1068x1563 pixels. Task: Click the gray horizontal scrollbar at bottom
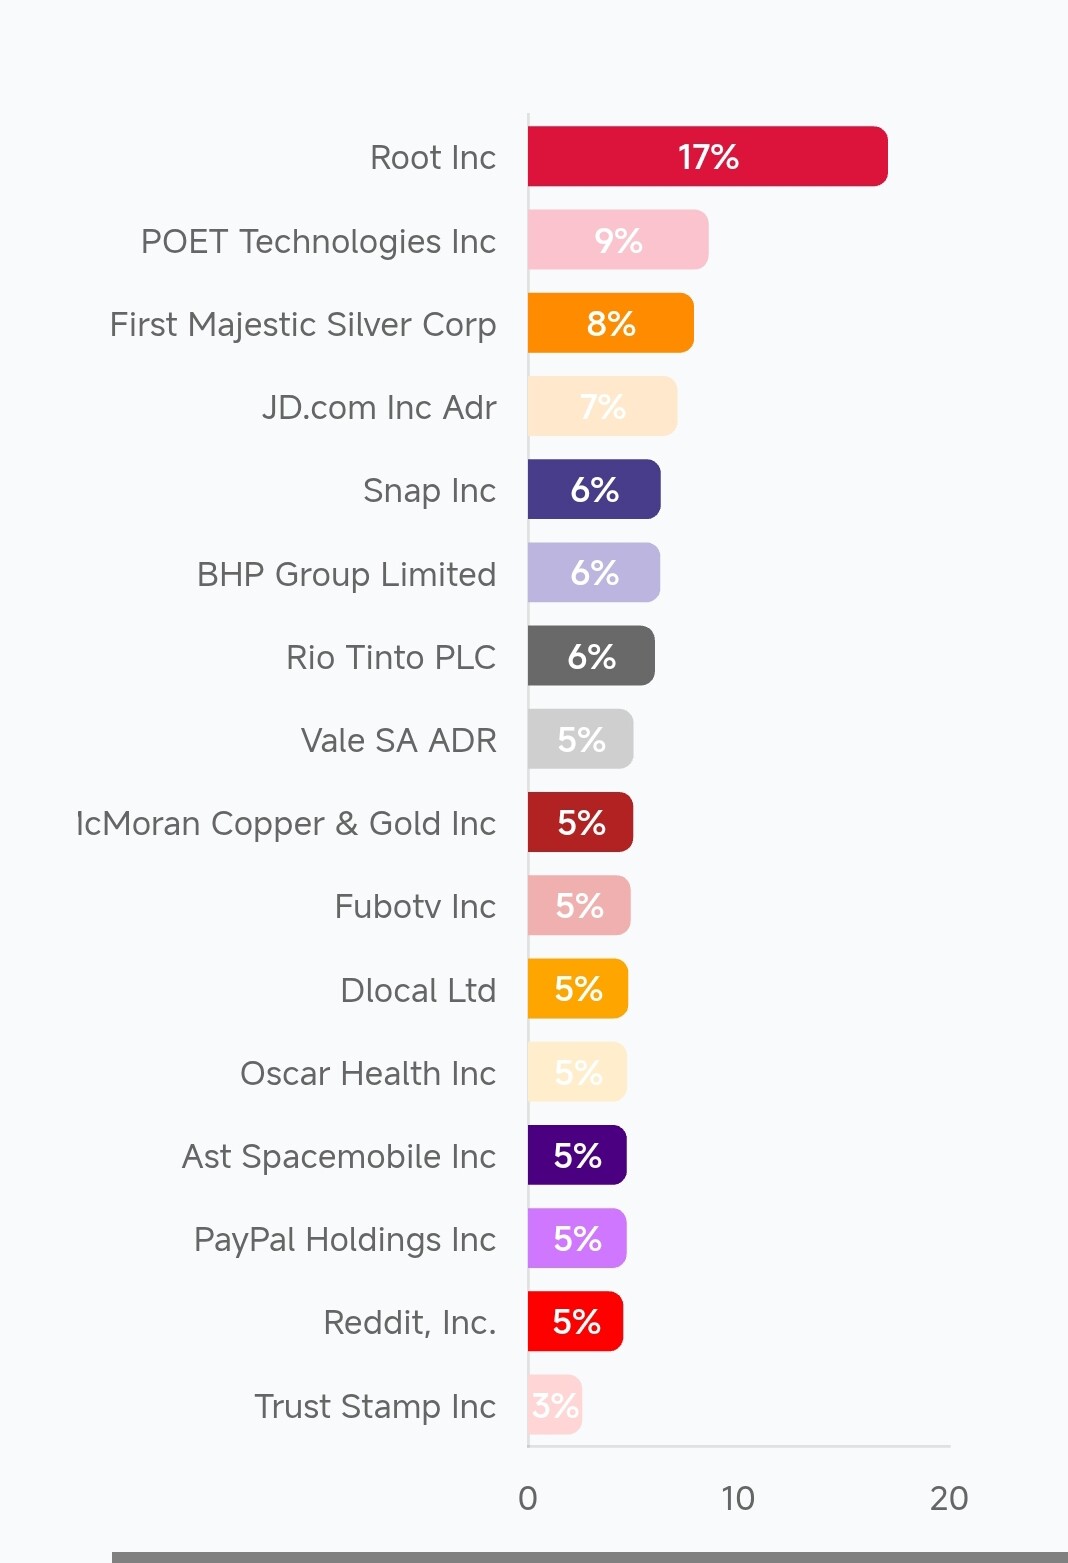click(x=590, y=1556)
